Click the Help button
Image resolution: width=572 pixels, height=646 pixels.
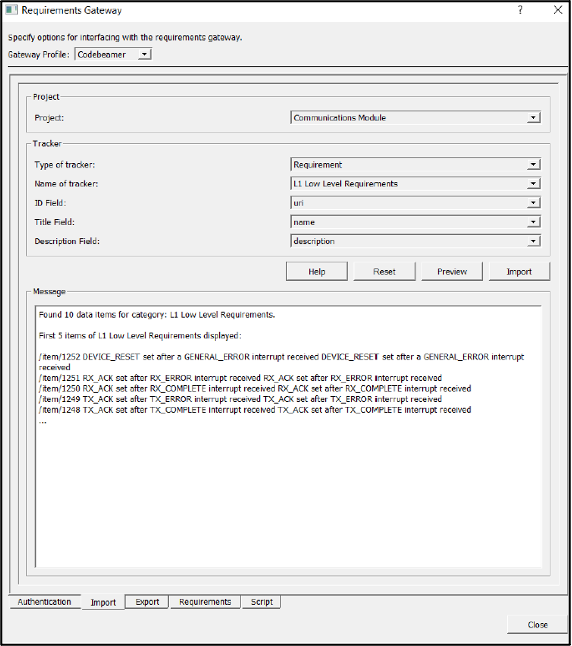coord(316,272)
